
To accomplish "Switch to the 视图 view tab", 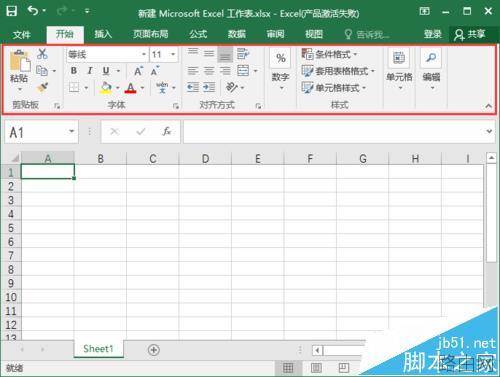I will (x=314, y=34).
